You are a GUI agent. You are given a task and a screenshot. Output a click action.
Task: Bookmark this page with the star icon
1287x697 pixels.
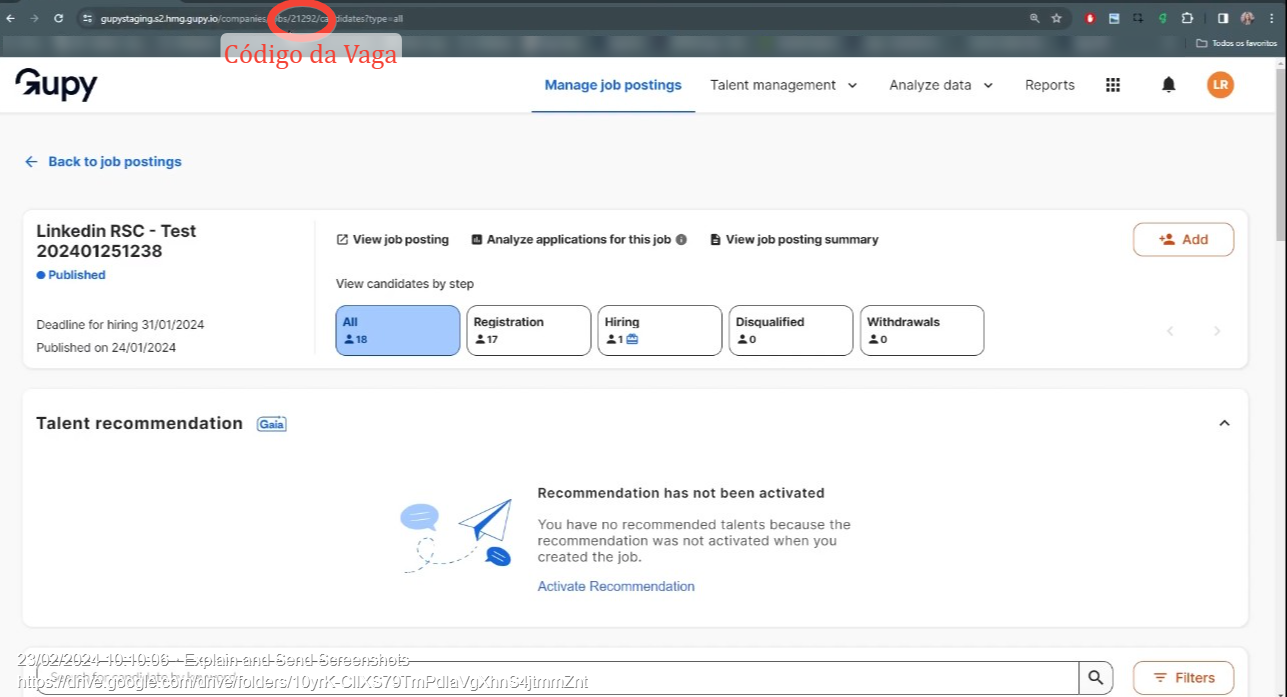[x=1056, y=18]
